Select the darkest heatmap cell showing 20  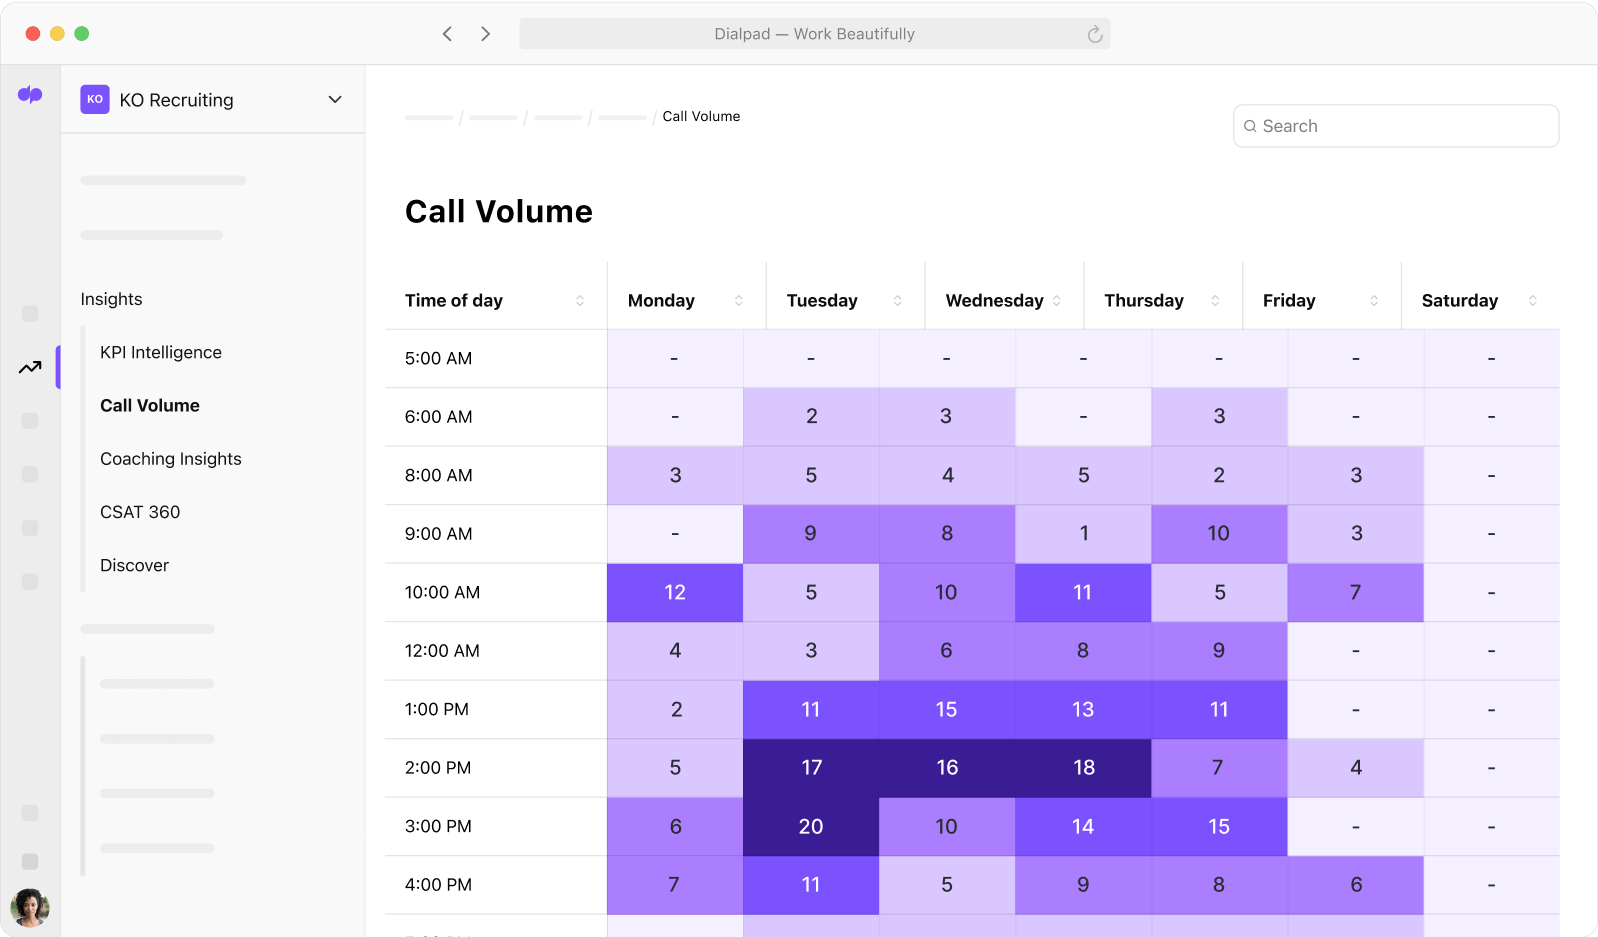[x=811, y=827]
